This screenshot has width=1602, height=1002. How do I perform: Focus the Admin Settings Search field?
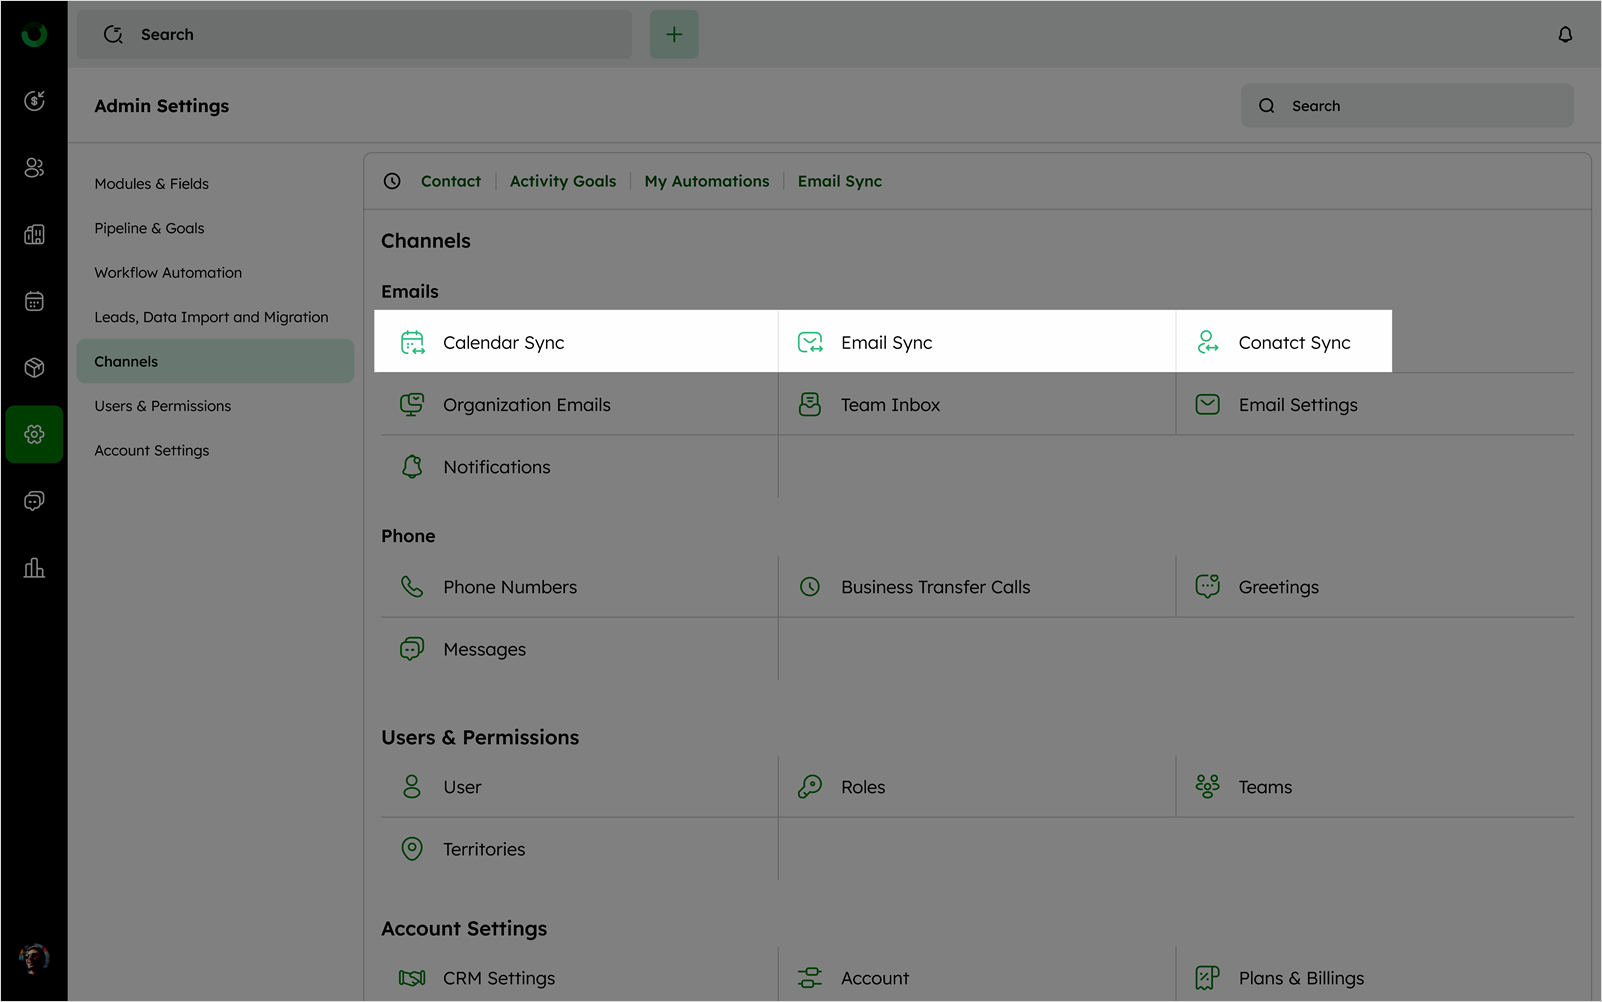(x=1407, y=105)
